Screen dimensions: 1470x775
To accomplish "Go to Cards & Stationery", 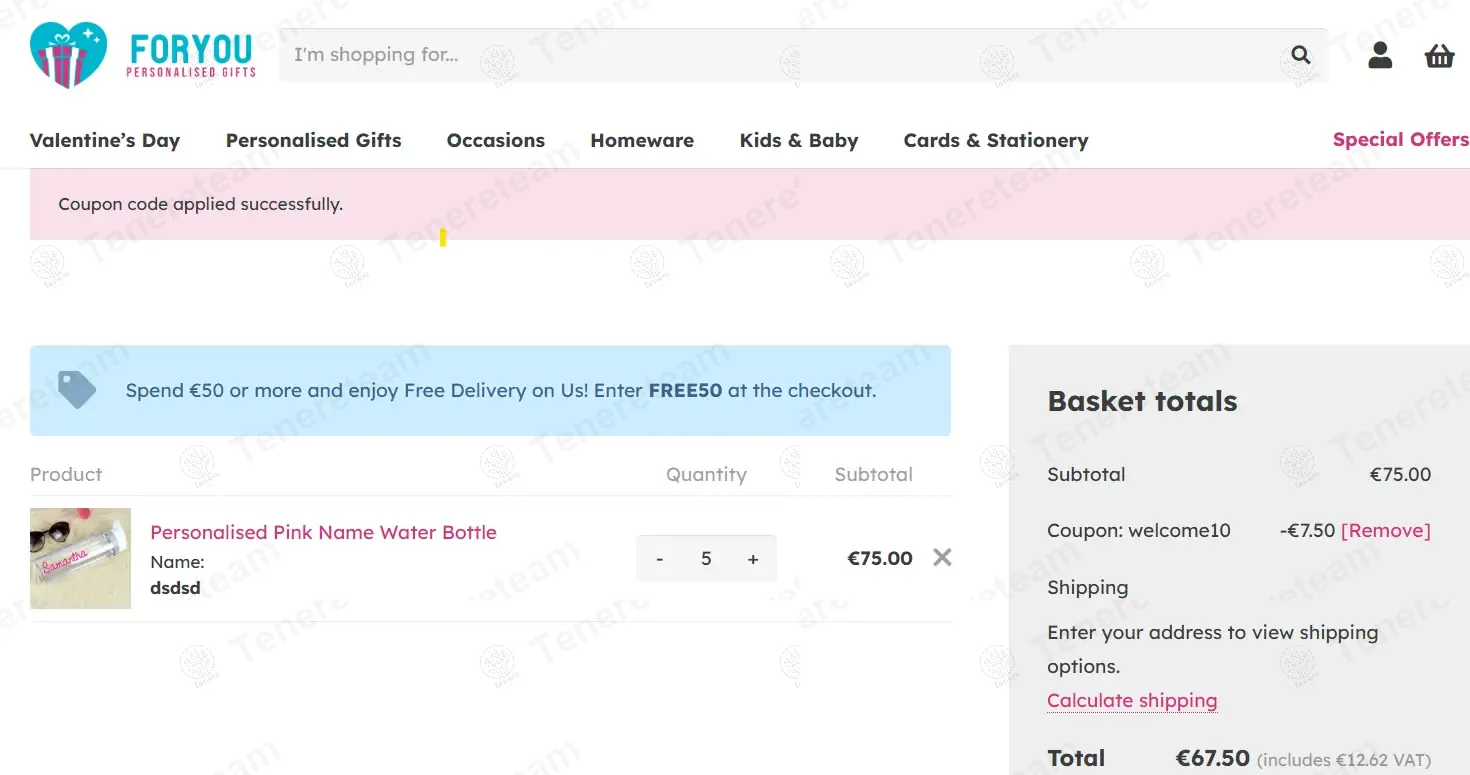I will point(996,141).
